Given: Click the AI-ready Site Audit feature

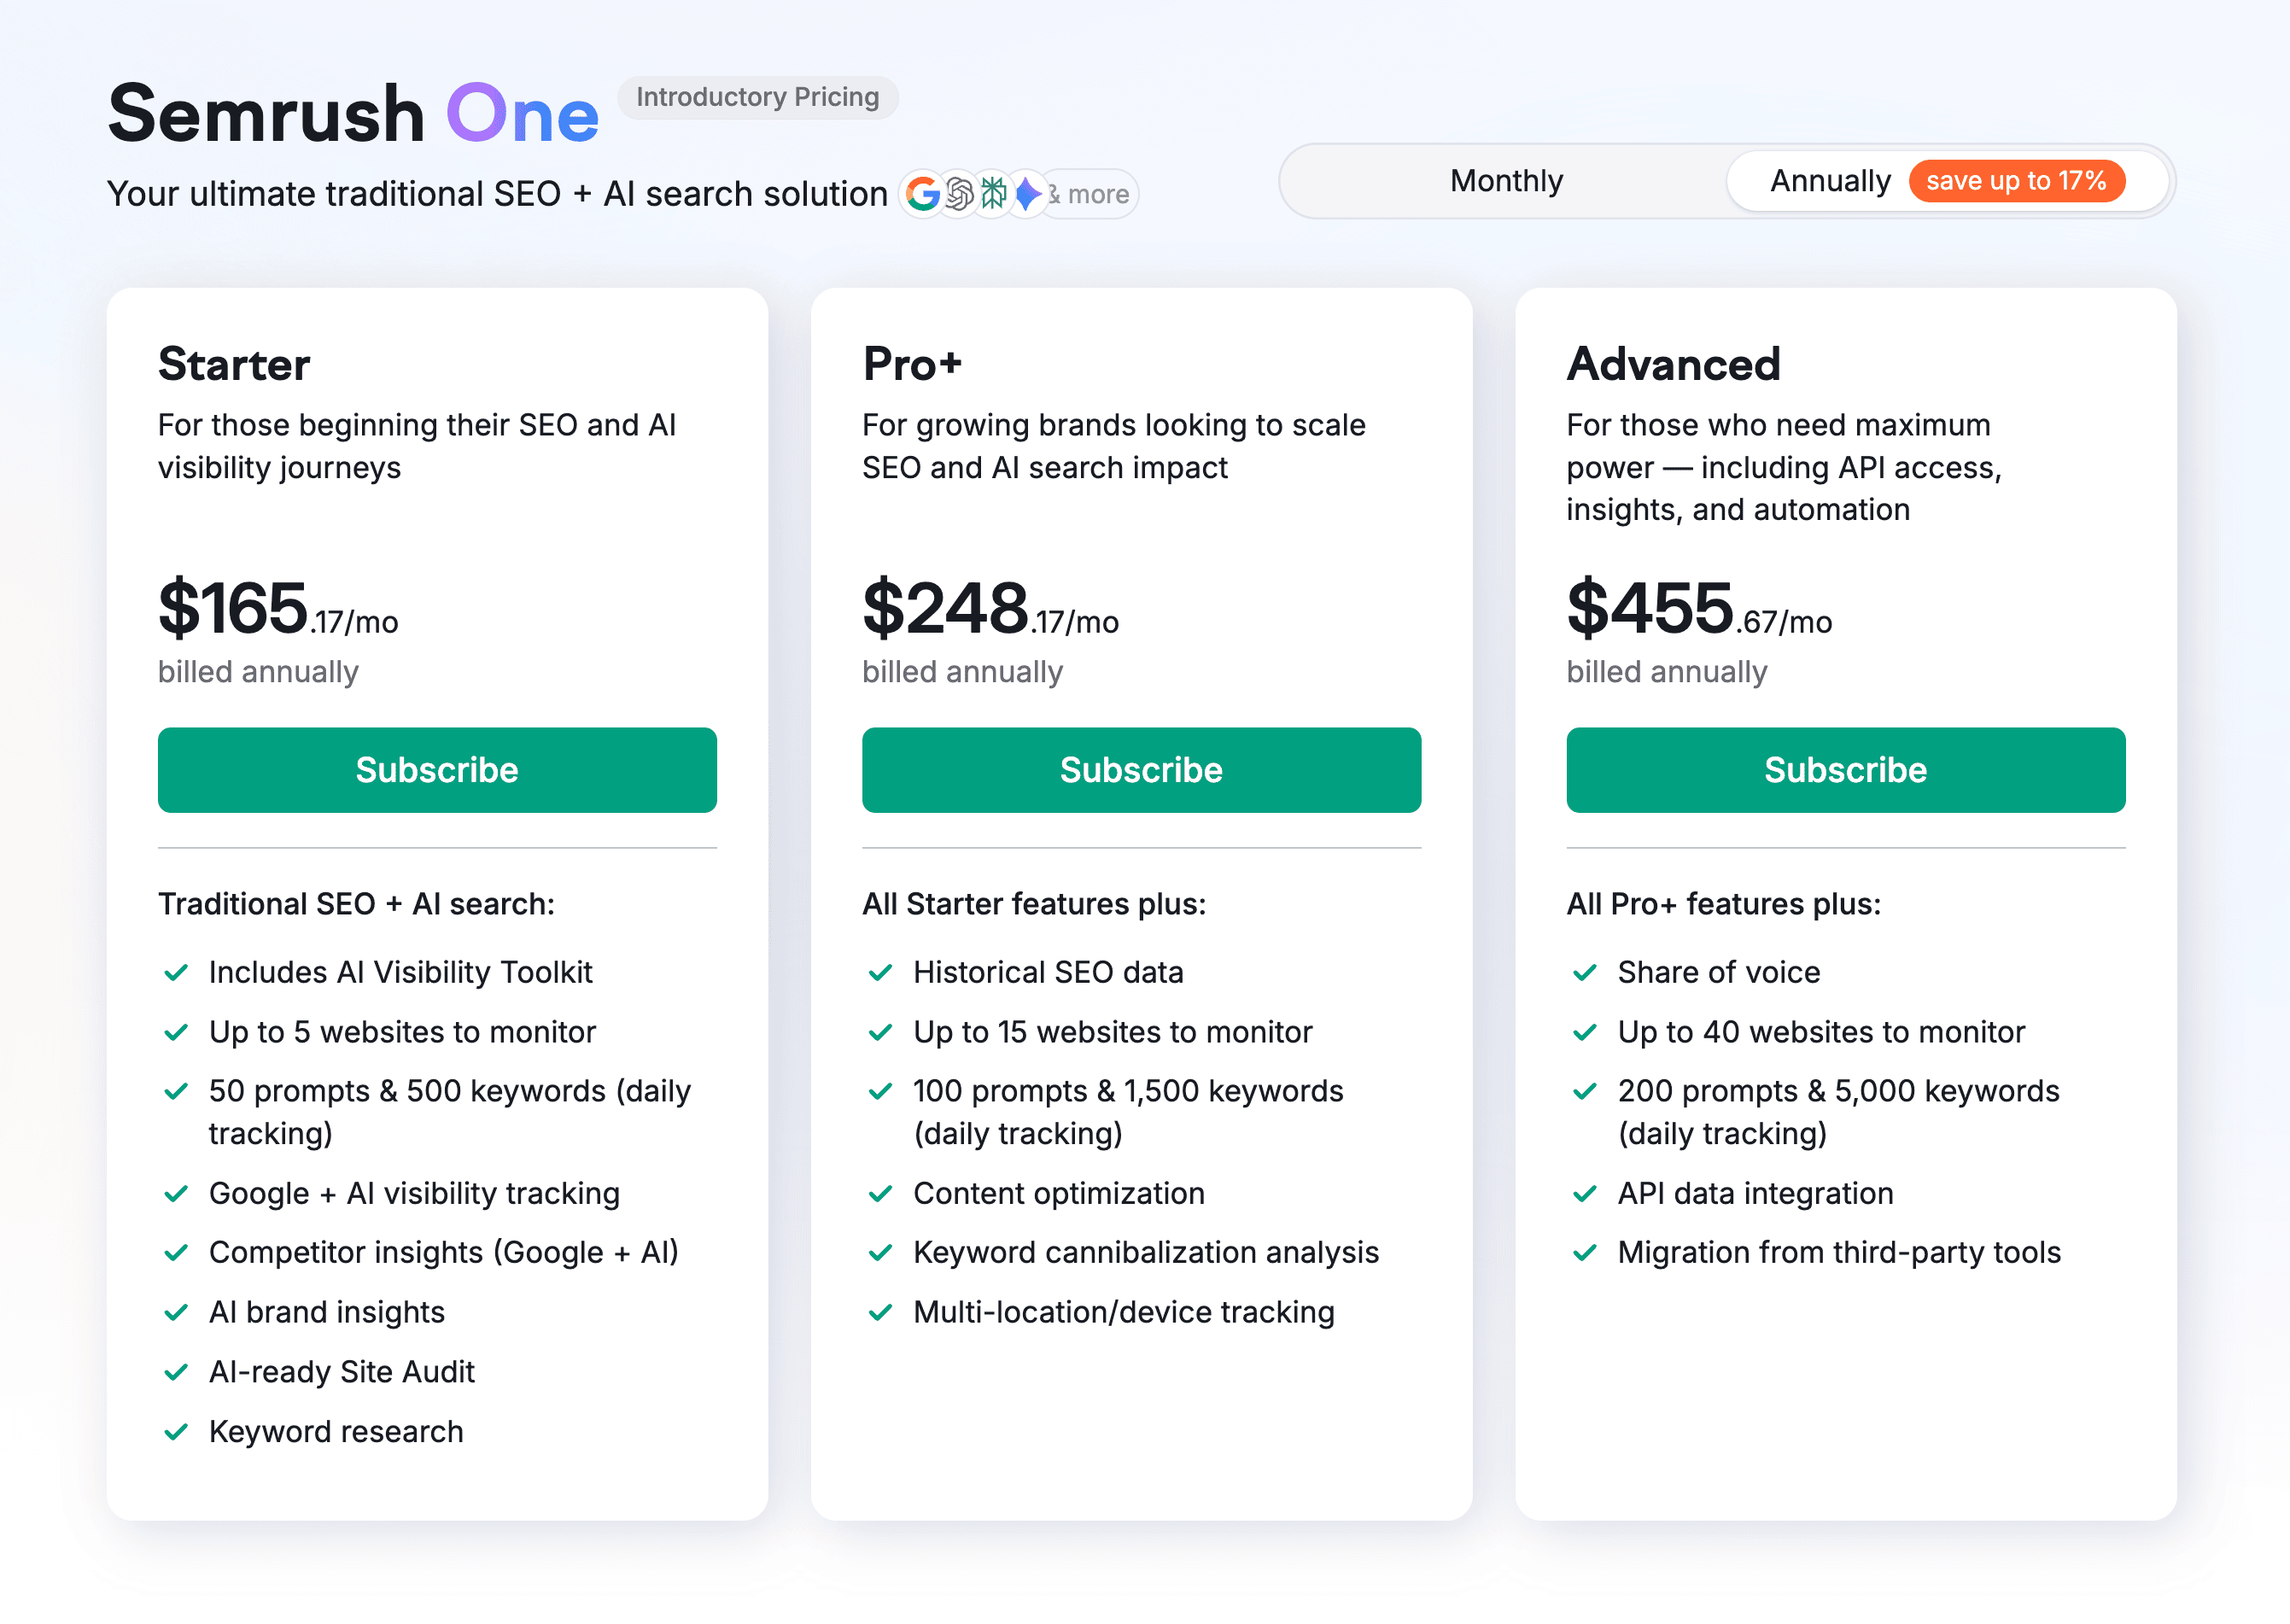Looking at the screenshot, I should tap(341, 1371).
